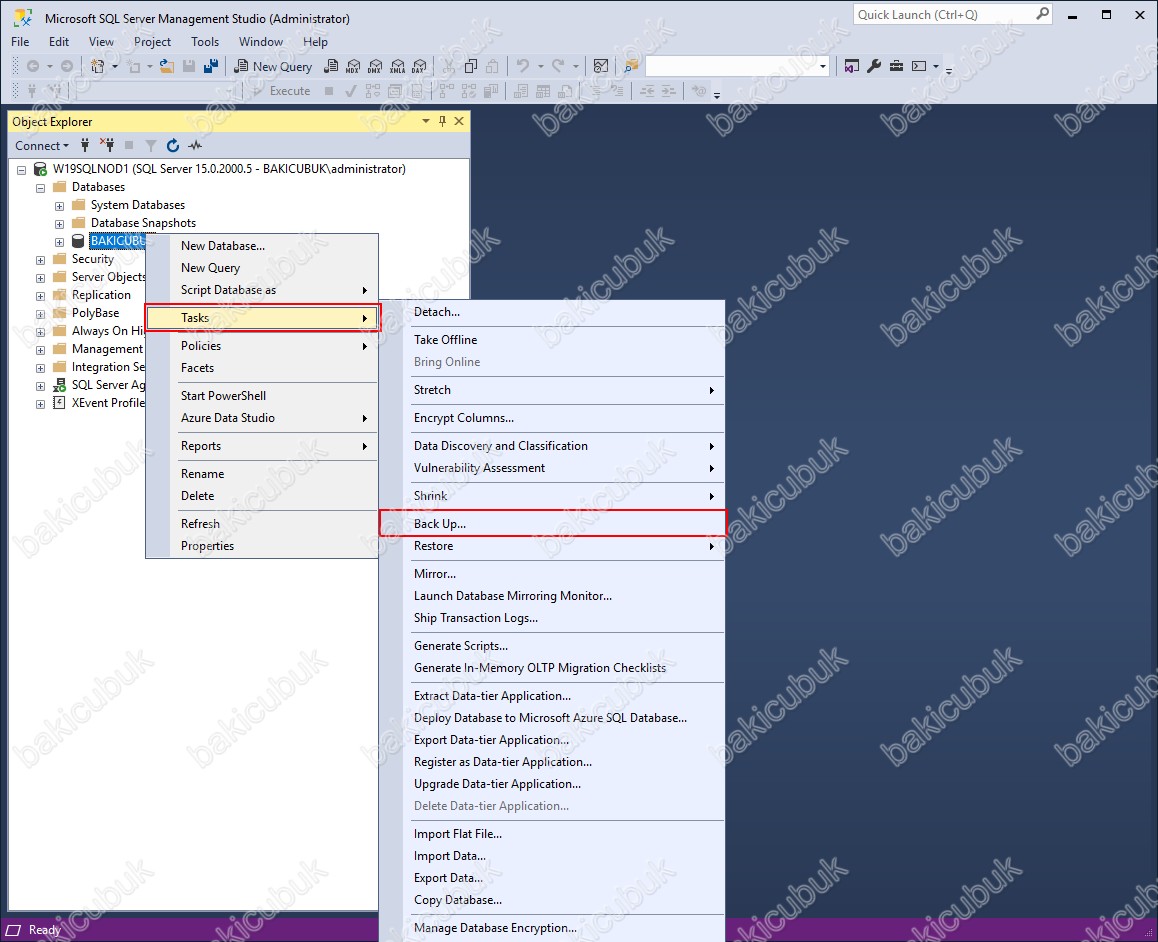The height and width of the screenshot is (942, 1158).
Task: Click the New Query toolbar button
Action: 273,66
